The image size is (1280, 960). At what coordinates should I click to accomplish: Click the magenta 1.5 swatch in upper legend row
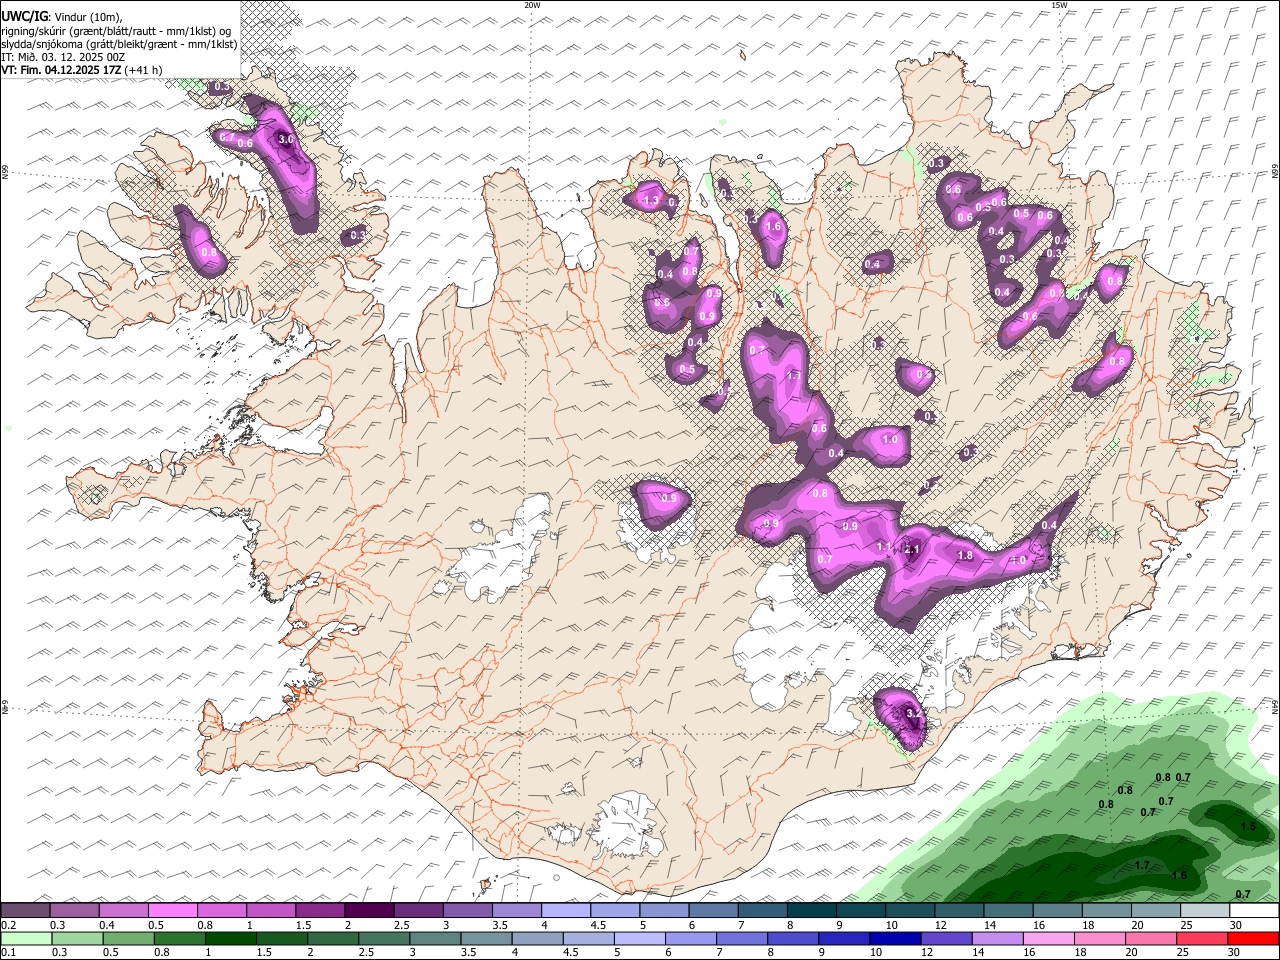pos(320,910)
